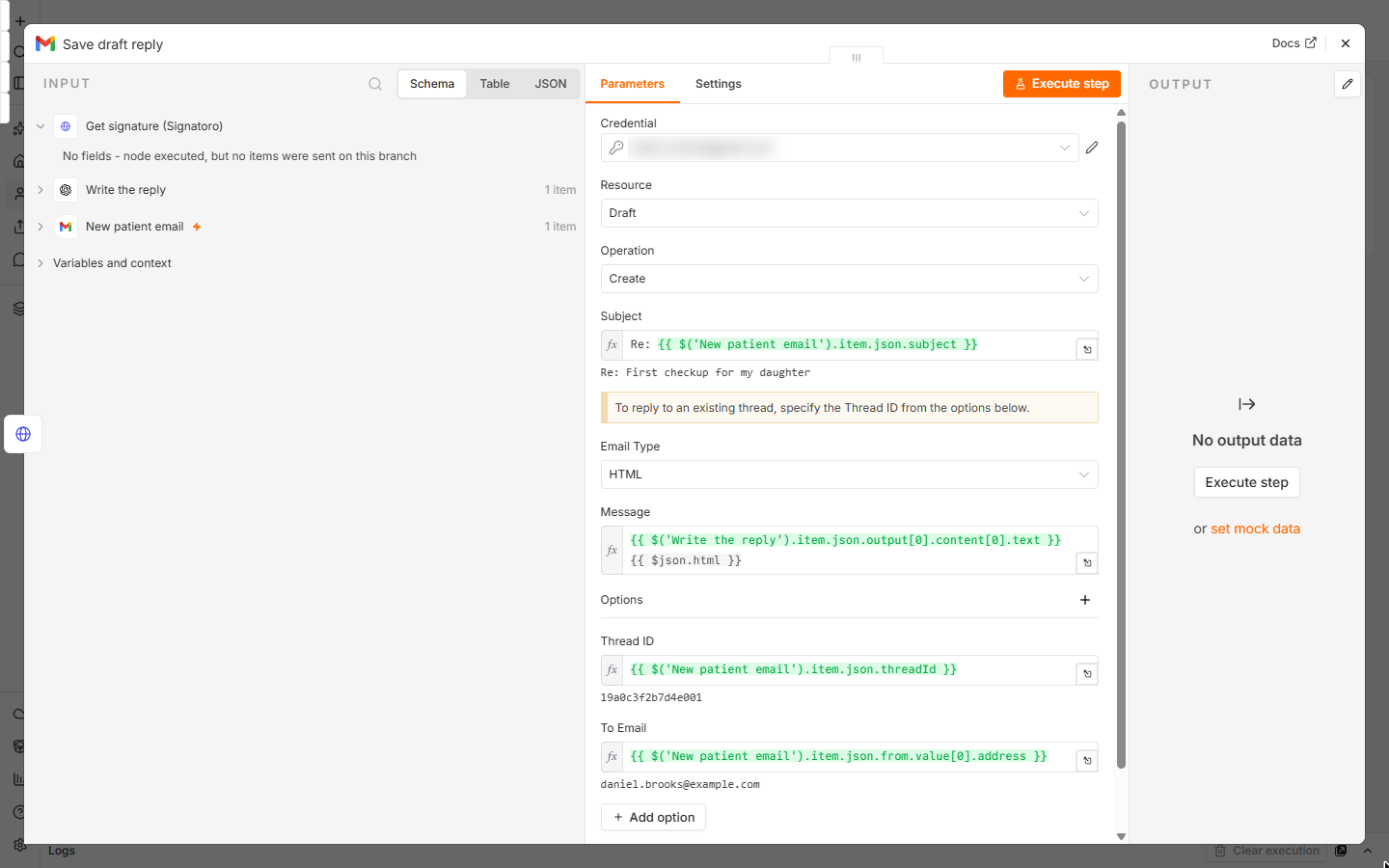Click the fx icon of the To Email field
1389x868 pixels.
click(x=612, y=757)
